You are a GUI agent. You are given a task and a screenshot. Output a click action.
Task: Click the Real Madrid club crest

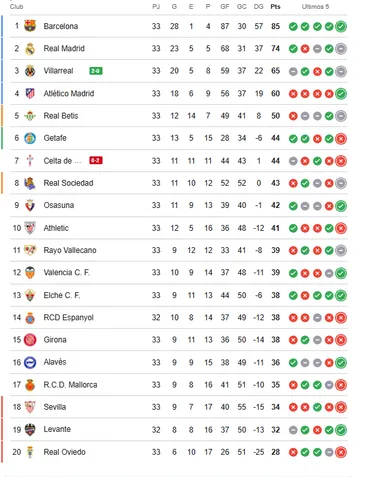[30, 49]
